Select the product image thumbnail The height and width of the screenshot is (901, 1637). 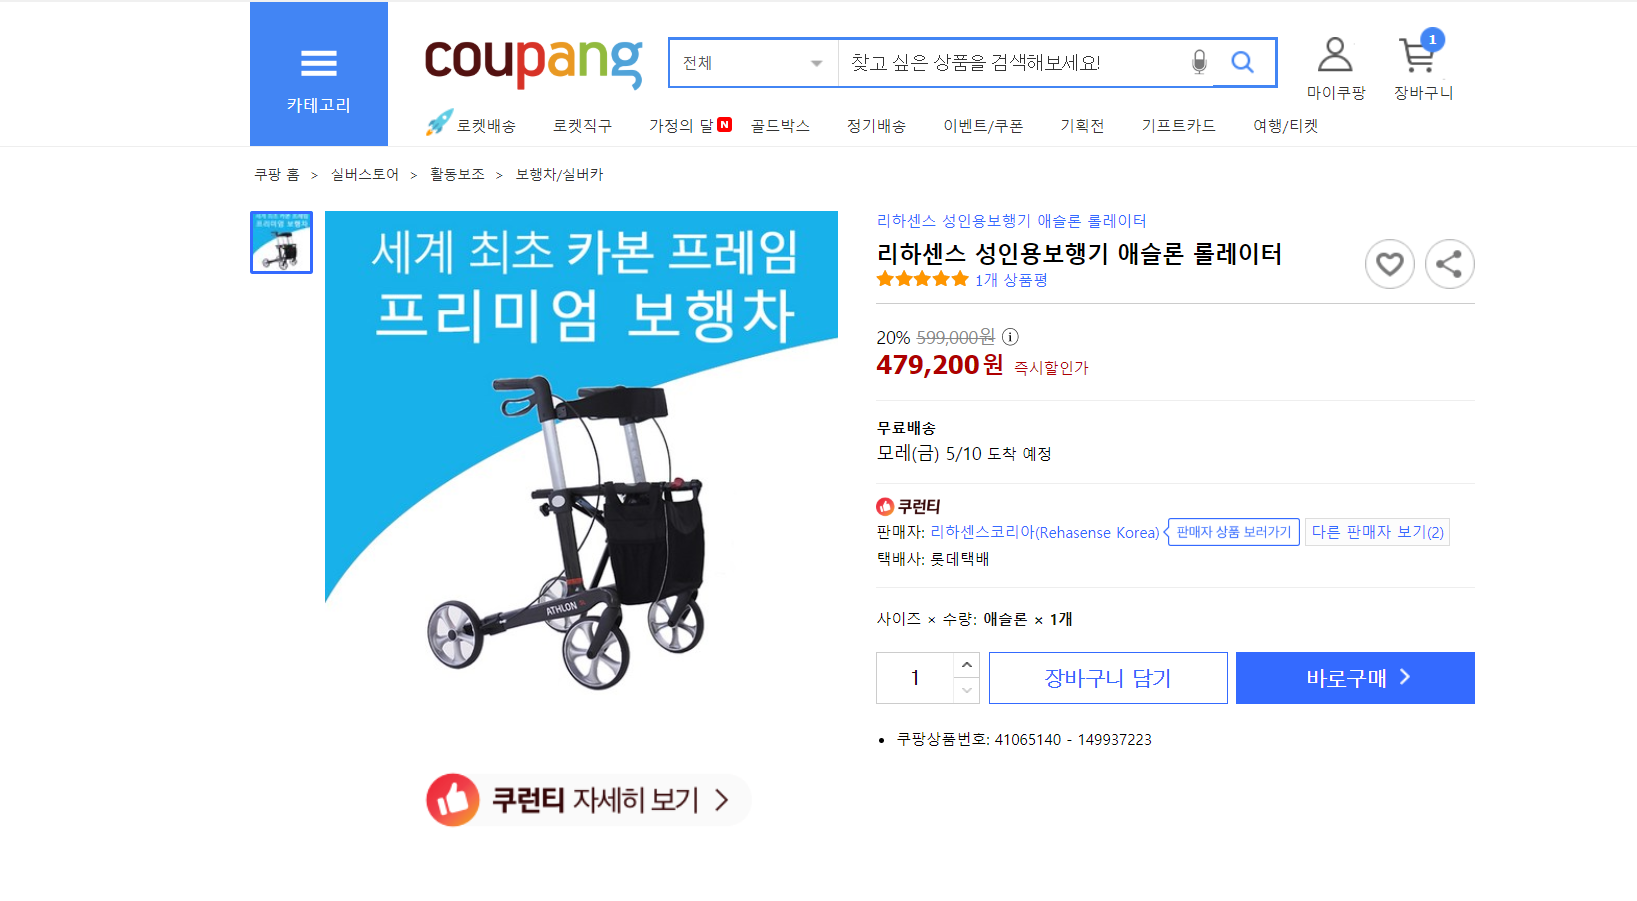281,242
